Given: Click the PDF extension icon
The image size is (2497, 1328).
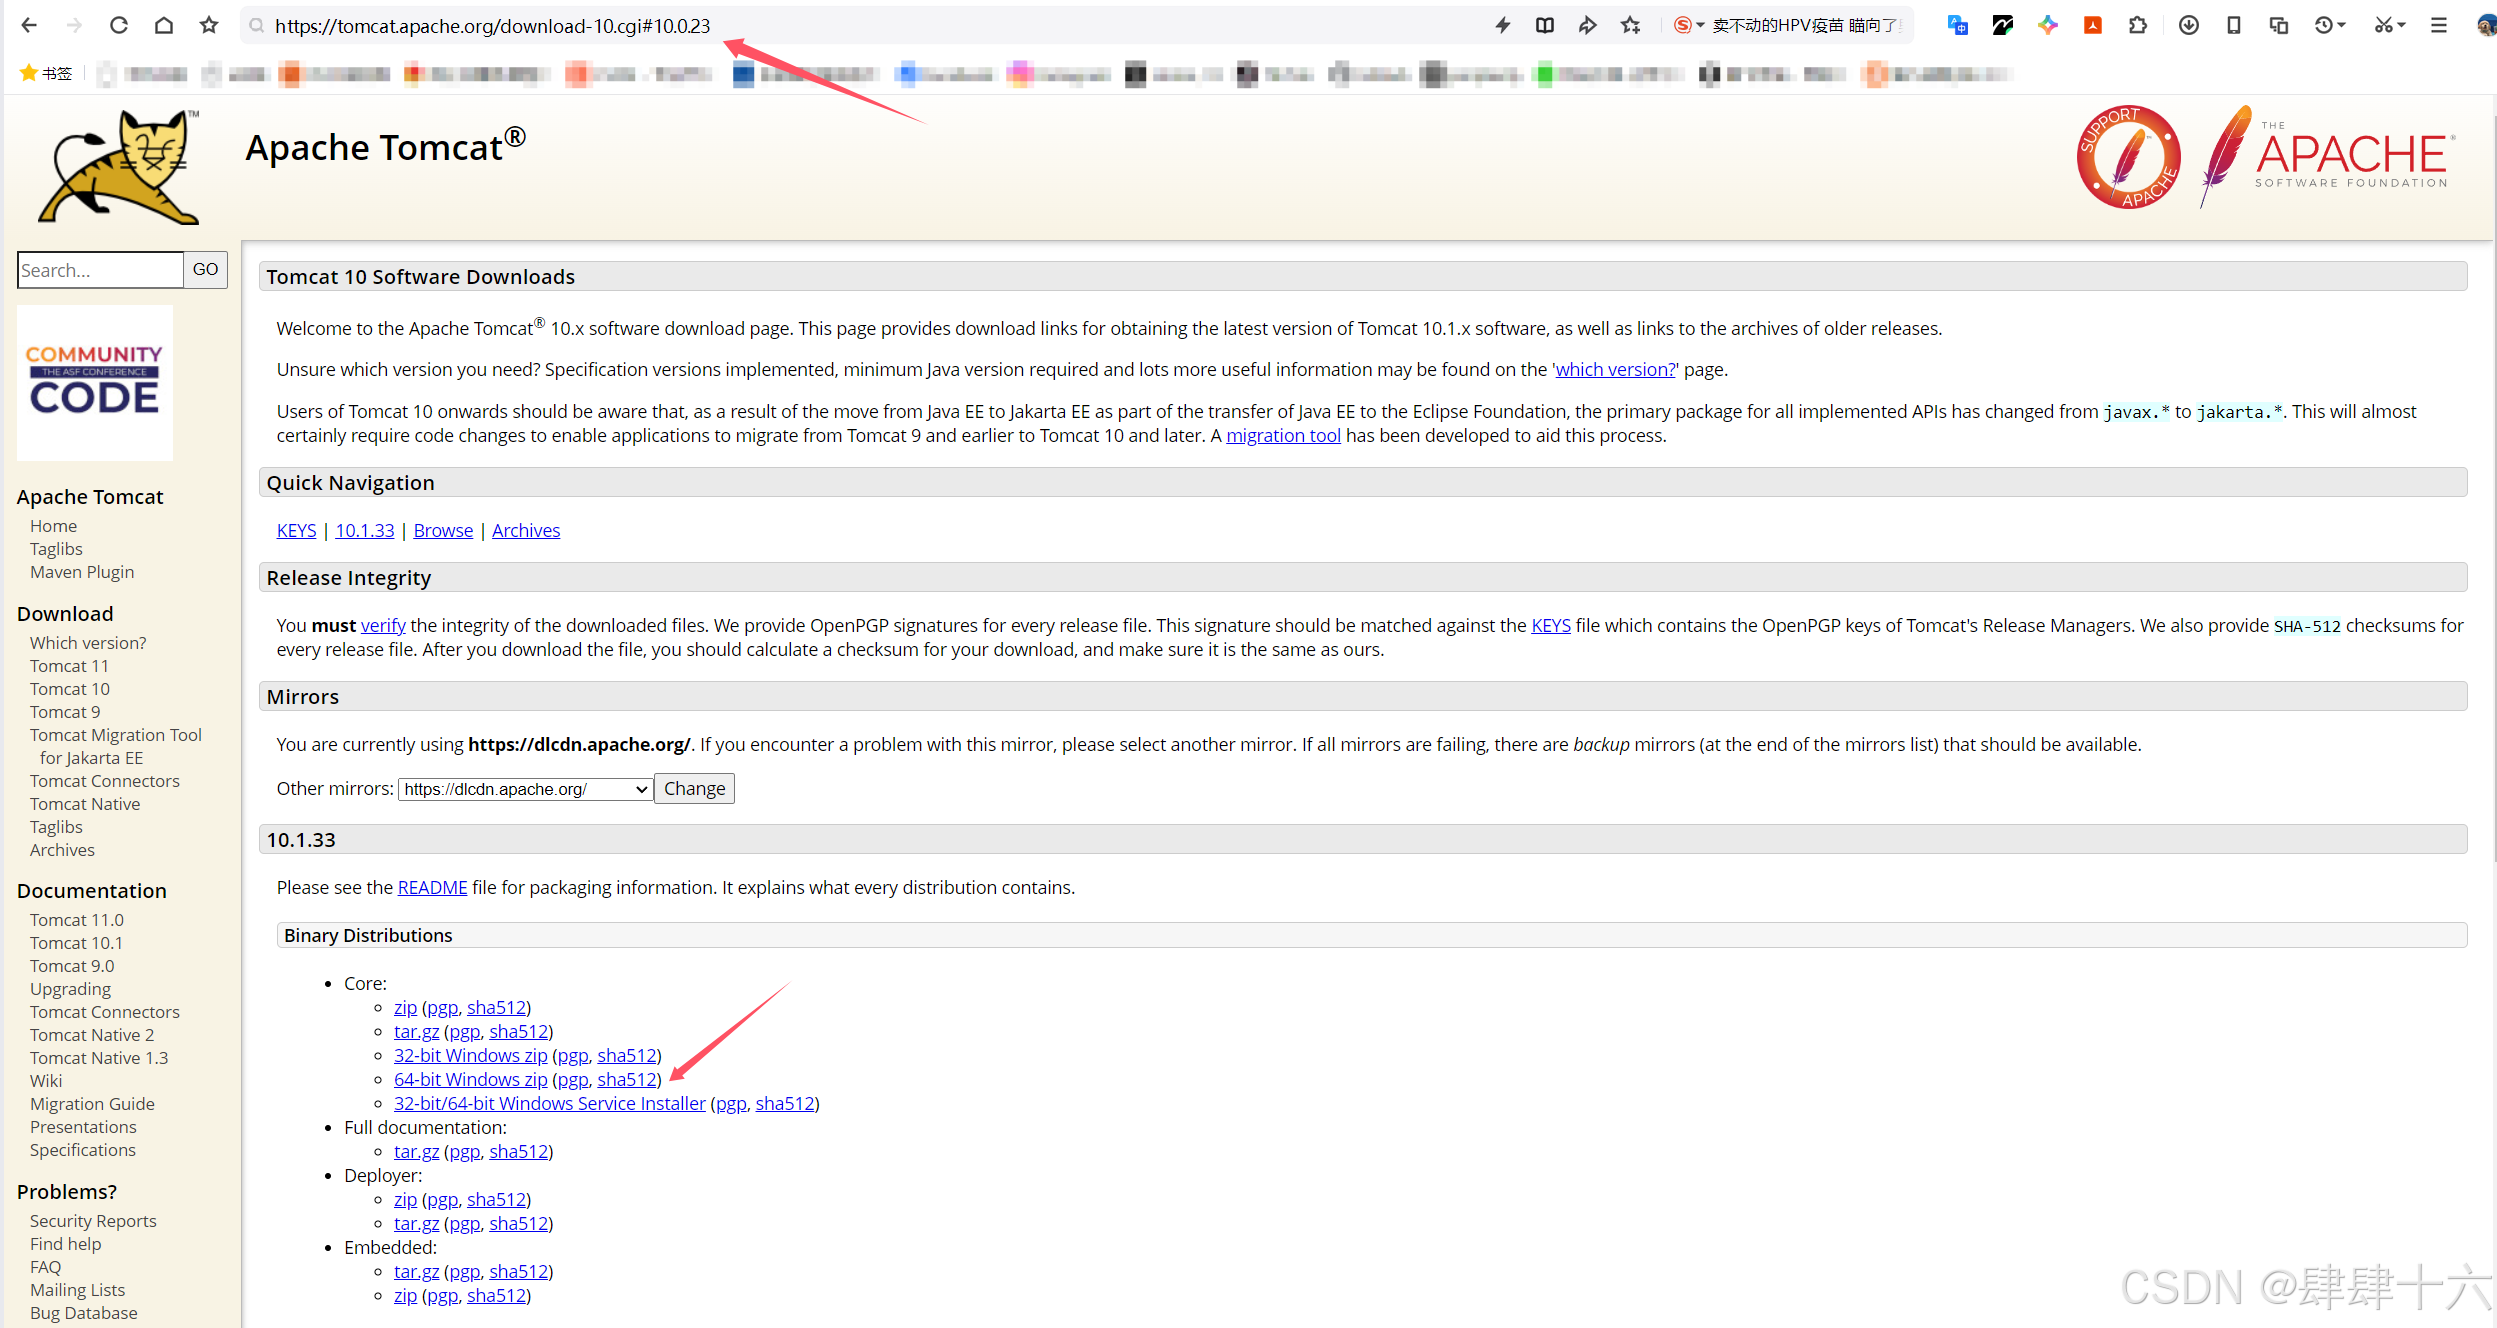Looking at the screenshot, I should pos(2092,25).
